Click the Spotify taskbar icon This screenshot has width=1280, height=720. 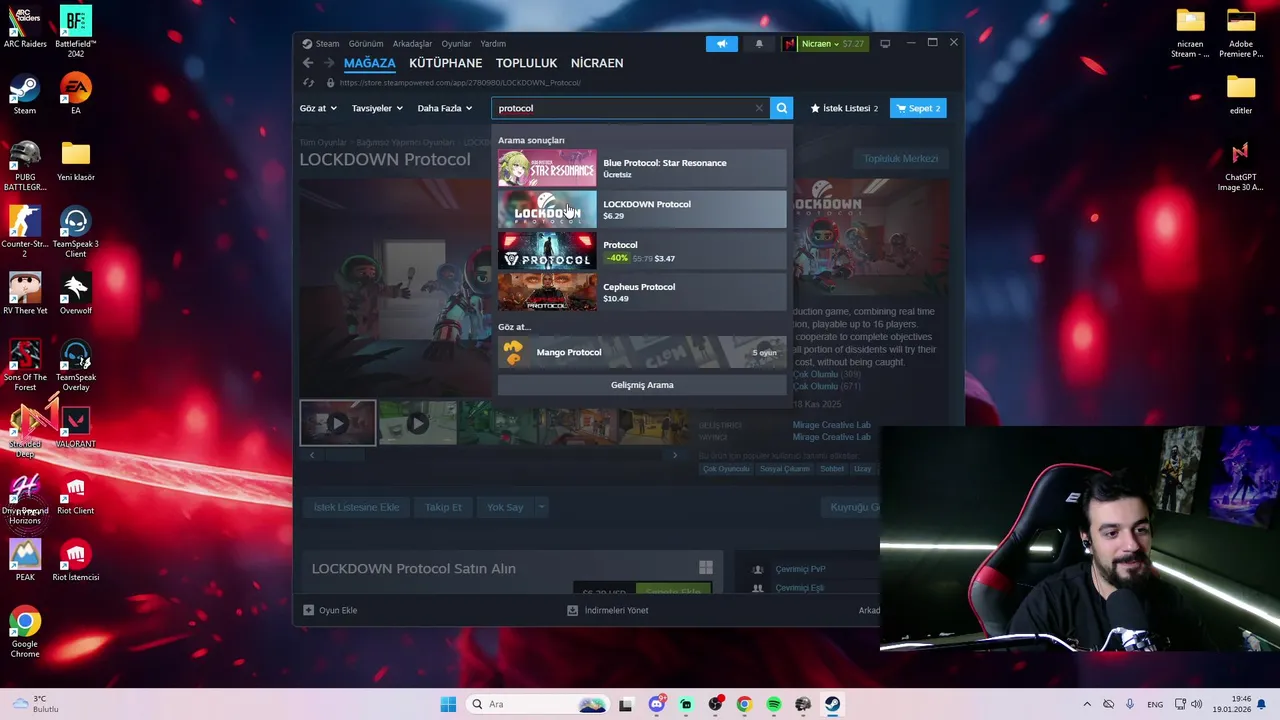tap(773, 704)
